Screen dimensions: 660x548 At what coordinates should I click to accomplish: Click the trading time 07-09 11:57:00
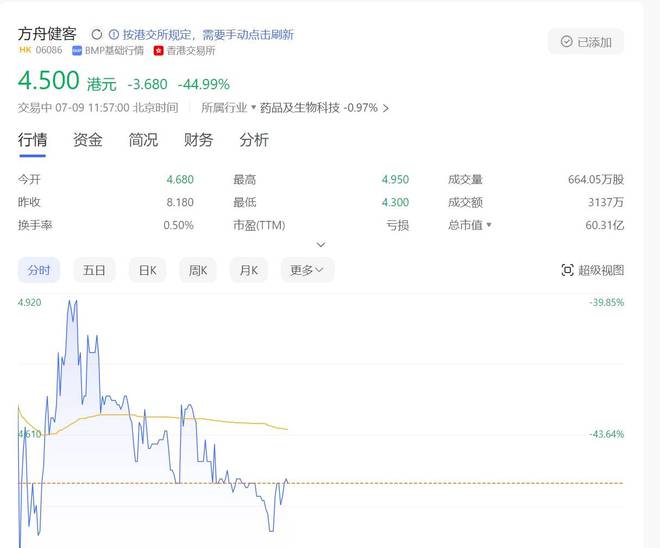pyautogui.click(x=92, y=108)
